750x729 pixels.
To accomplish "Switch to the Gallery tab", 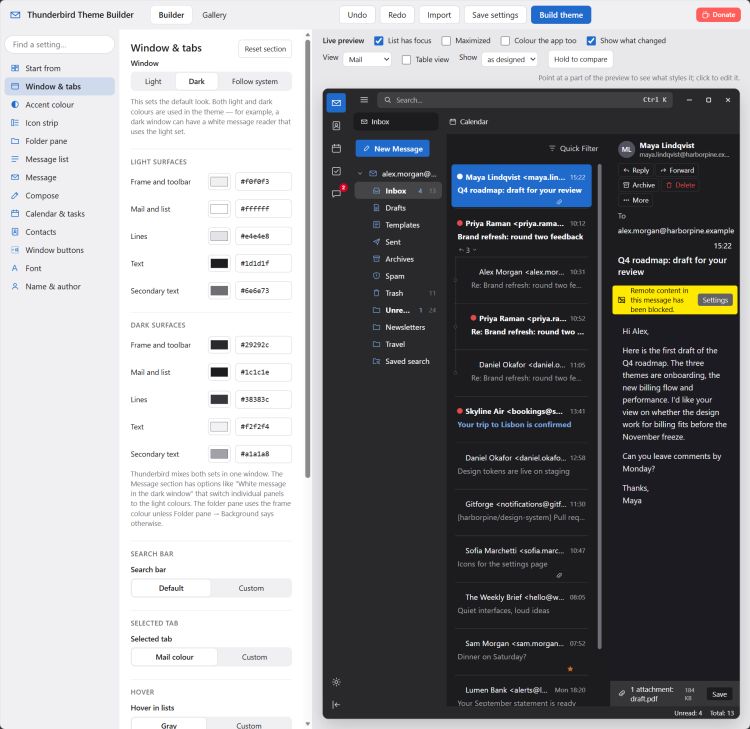I will [214, 15].
